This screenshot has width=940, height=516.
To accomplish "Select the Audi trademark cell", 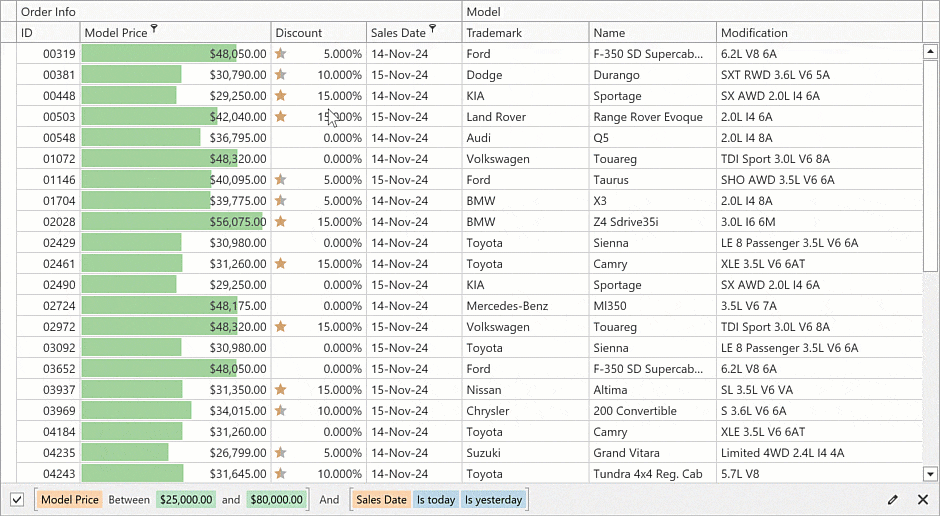I will [x=525, y=137].
